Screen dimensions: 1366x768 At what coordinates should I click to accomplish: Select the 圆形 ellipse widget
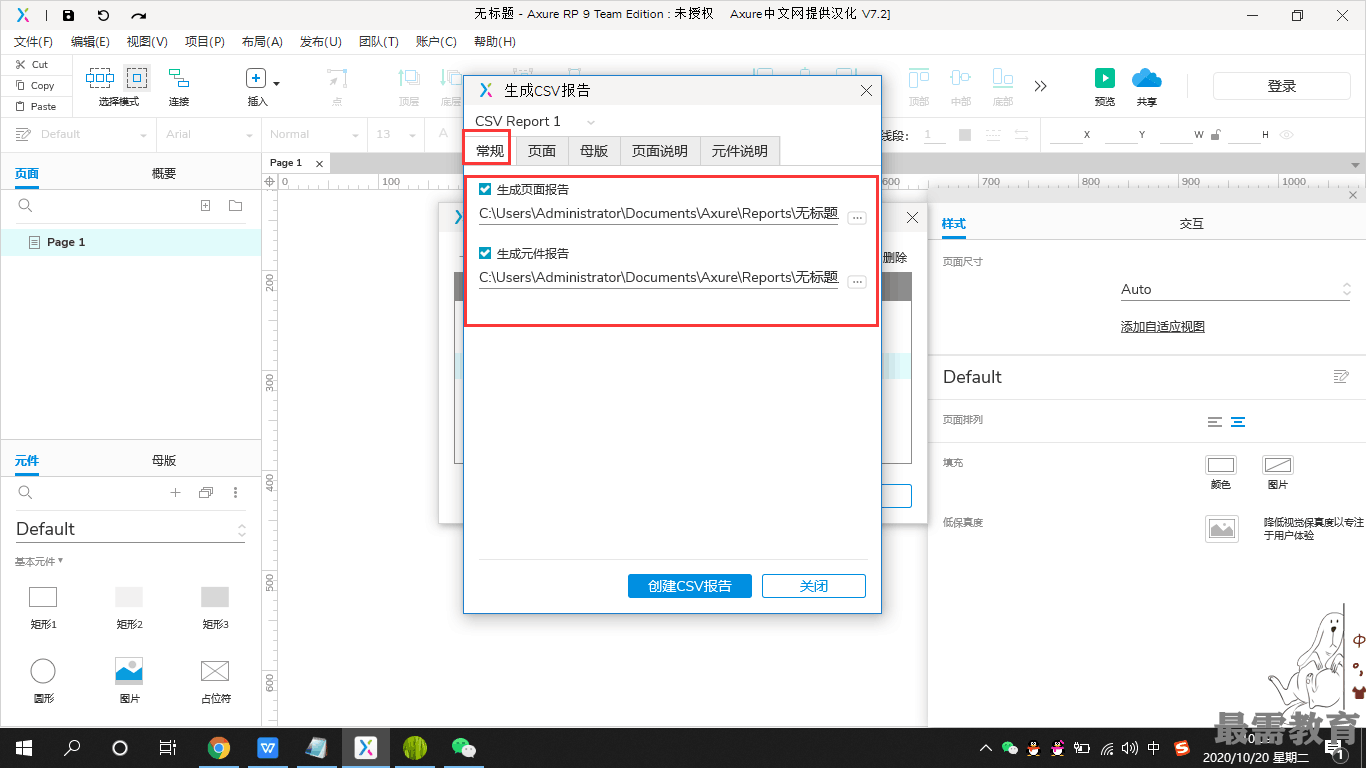[x=43, y=671]
